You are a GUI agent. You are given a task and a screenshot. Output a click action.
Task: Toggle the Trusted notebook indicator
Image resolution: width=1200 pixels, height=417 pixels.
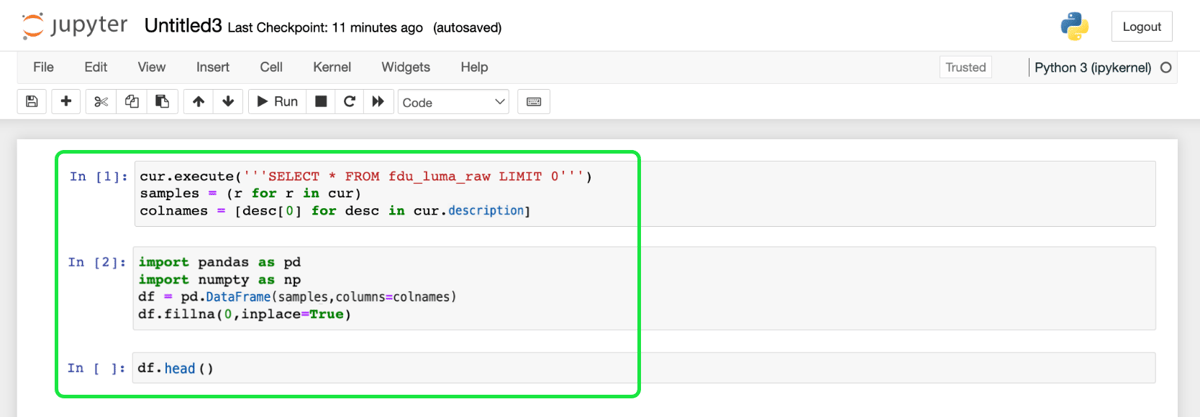click(966, 67)
